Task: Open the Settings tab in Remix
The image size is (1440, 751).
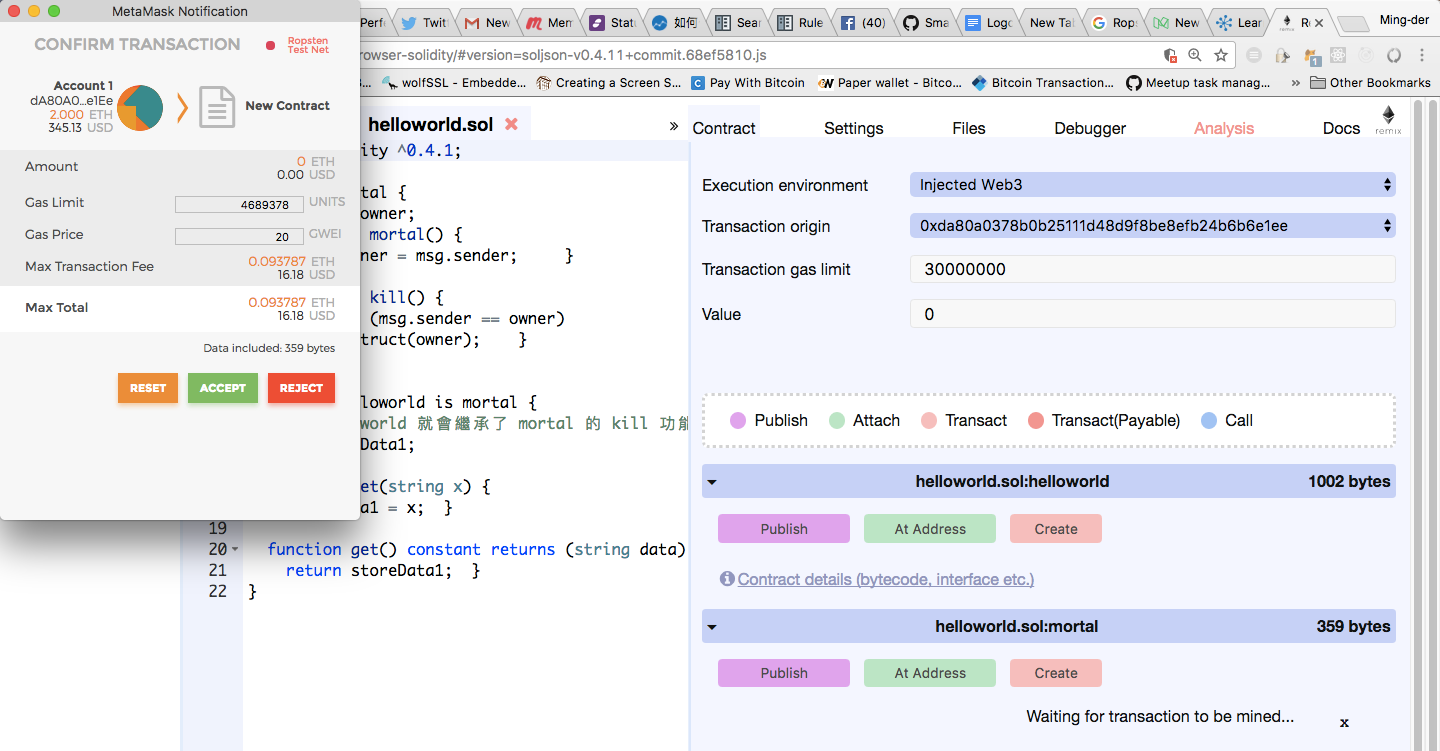Action: coord(853,128)
